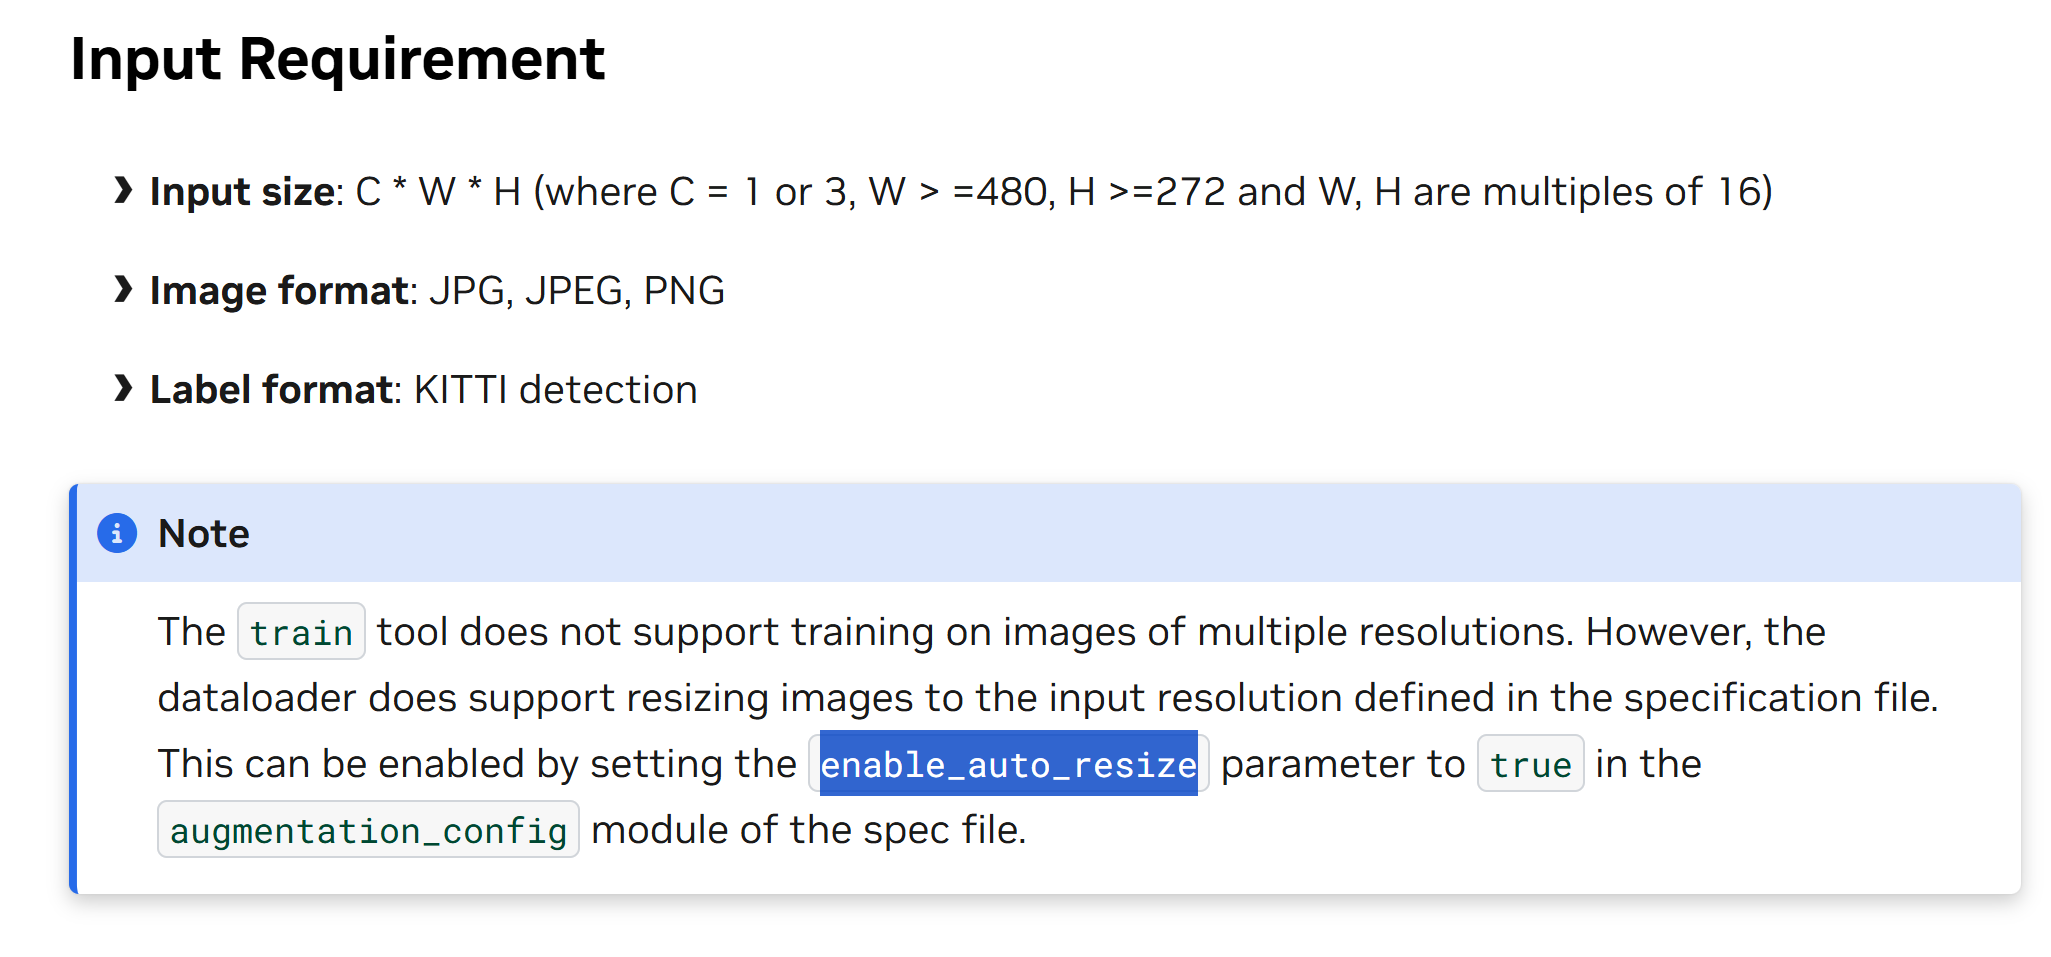
Task: Click the highlighted enable_auto_resize code text
Action: [x=1009, y=764]
